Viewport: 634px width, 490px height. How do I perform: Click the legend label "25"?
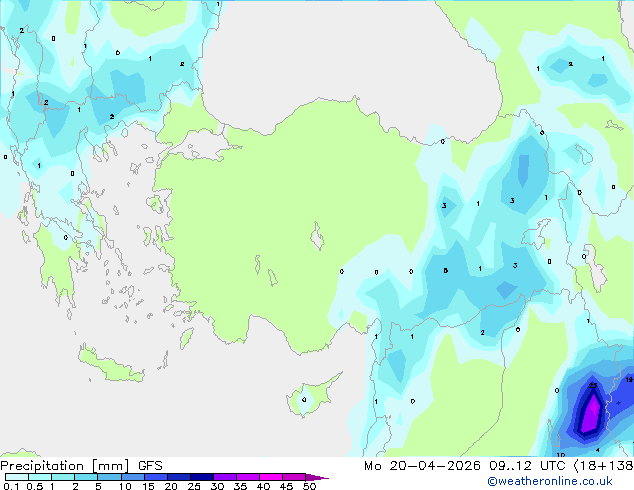point(194,486)
